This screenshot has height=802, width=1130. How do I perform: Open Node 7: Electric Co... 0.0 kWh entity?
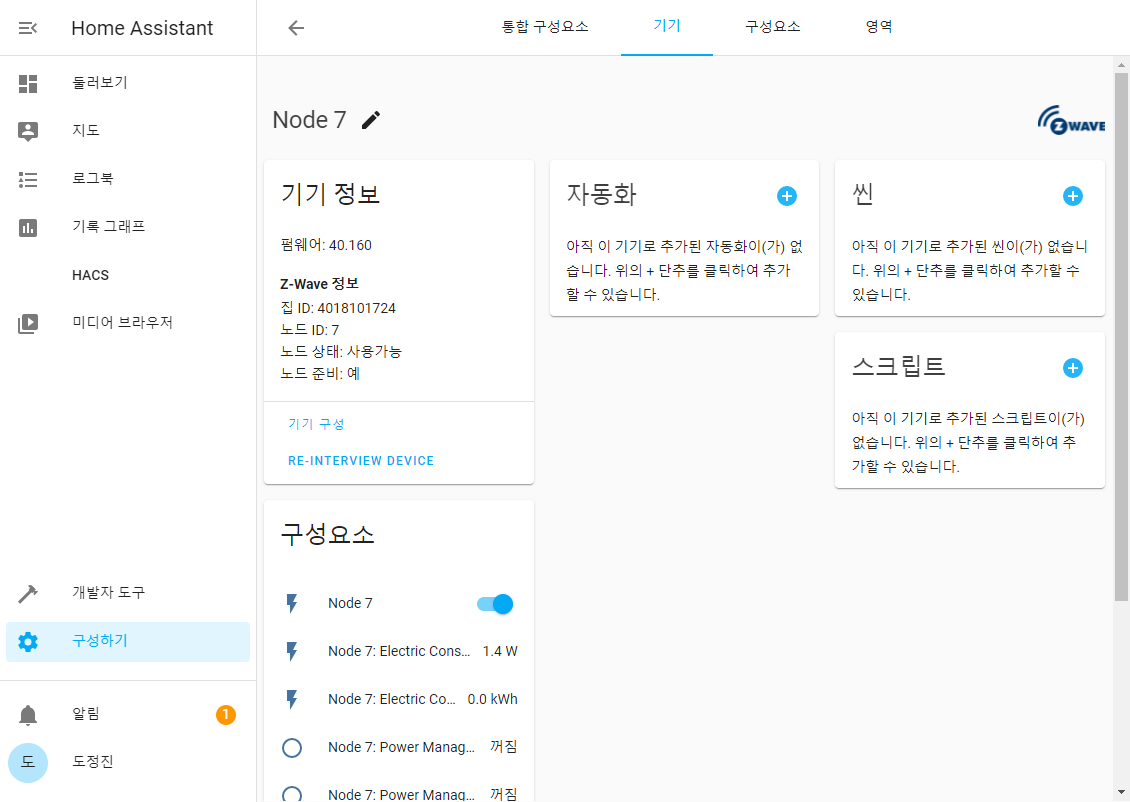pos(399,699)
